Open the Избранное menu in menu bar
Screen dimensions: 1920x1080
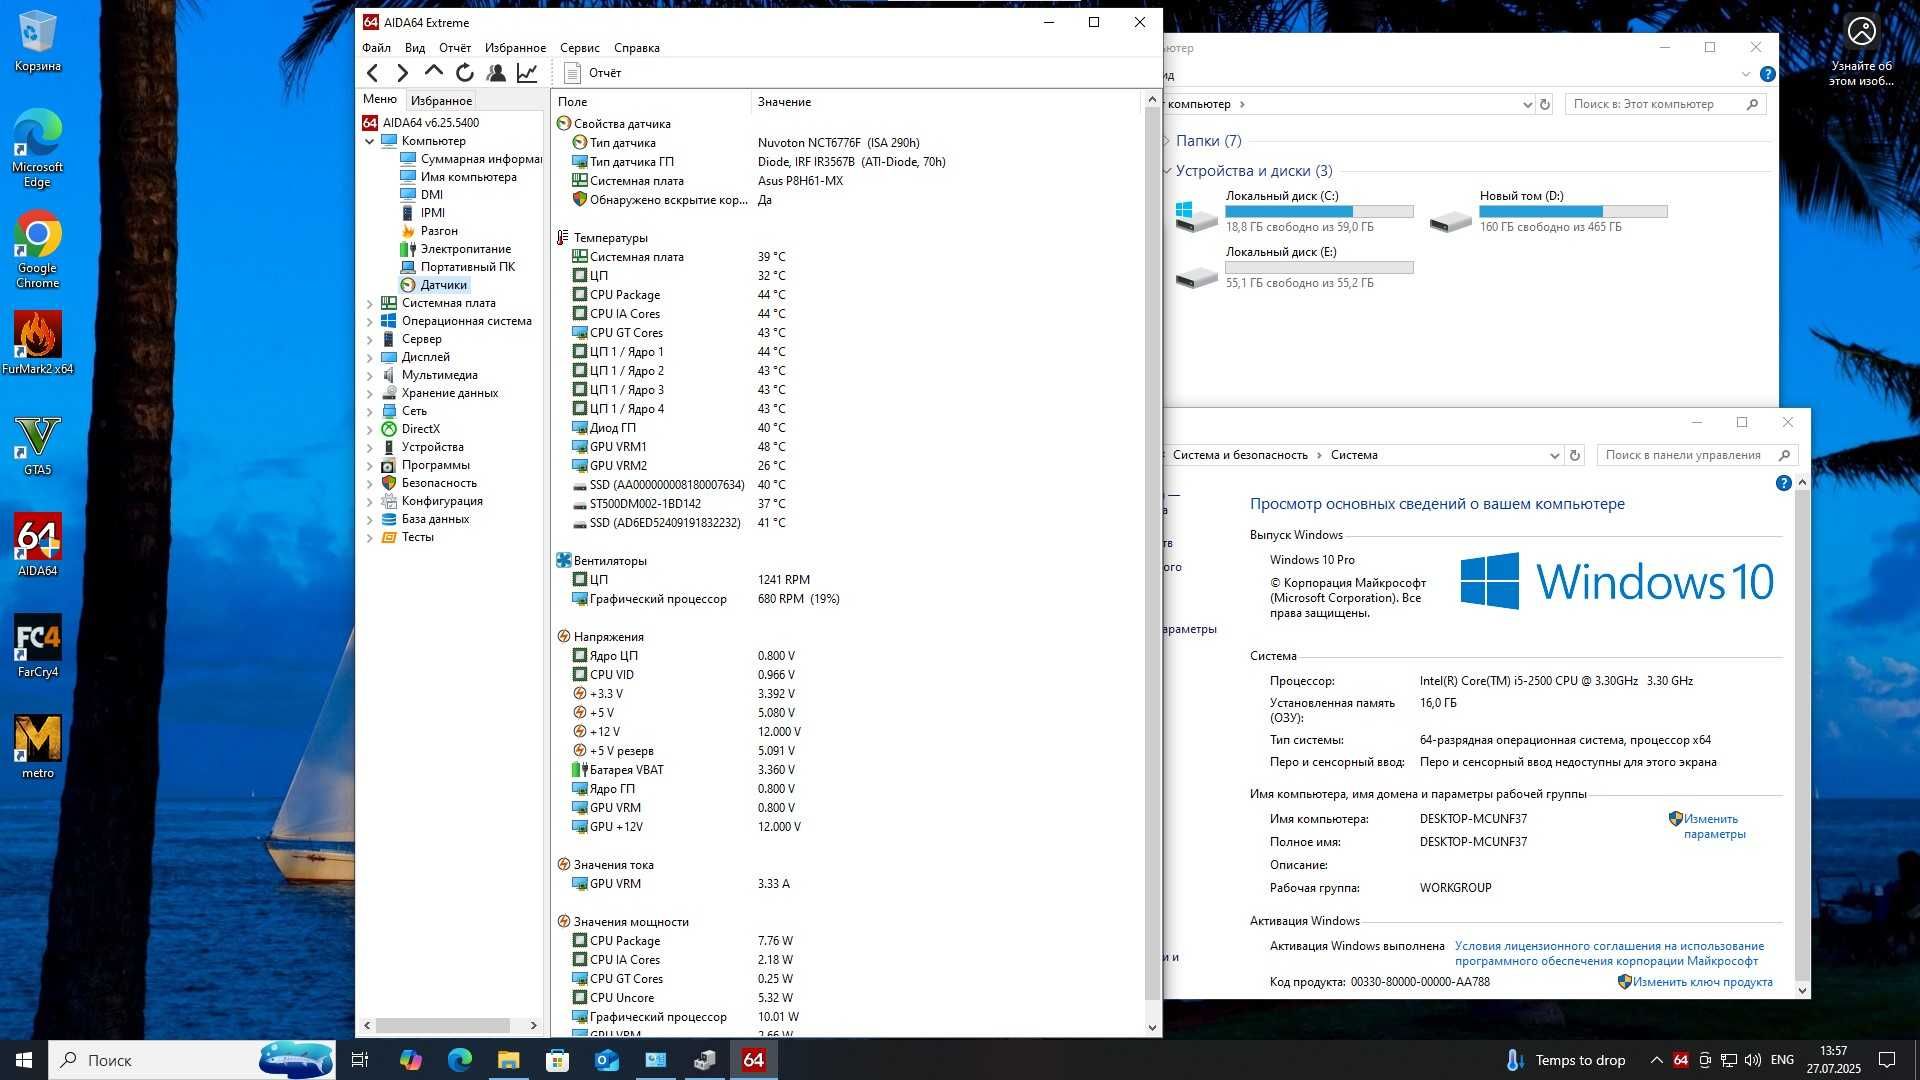point(515,48)
